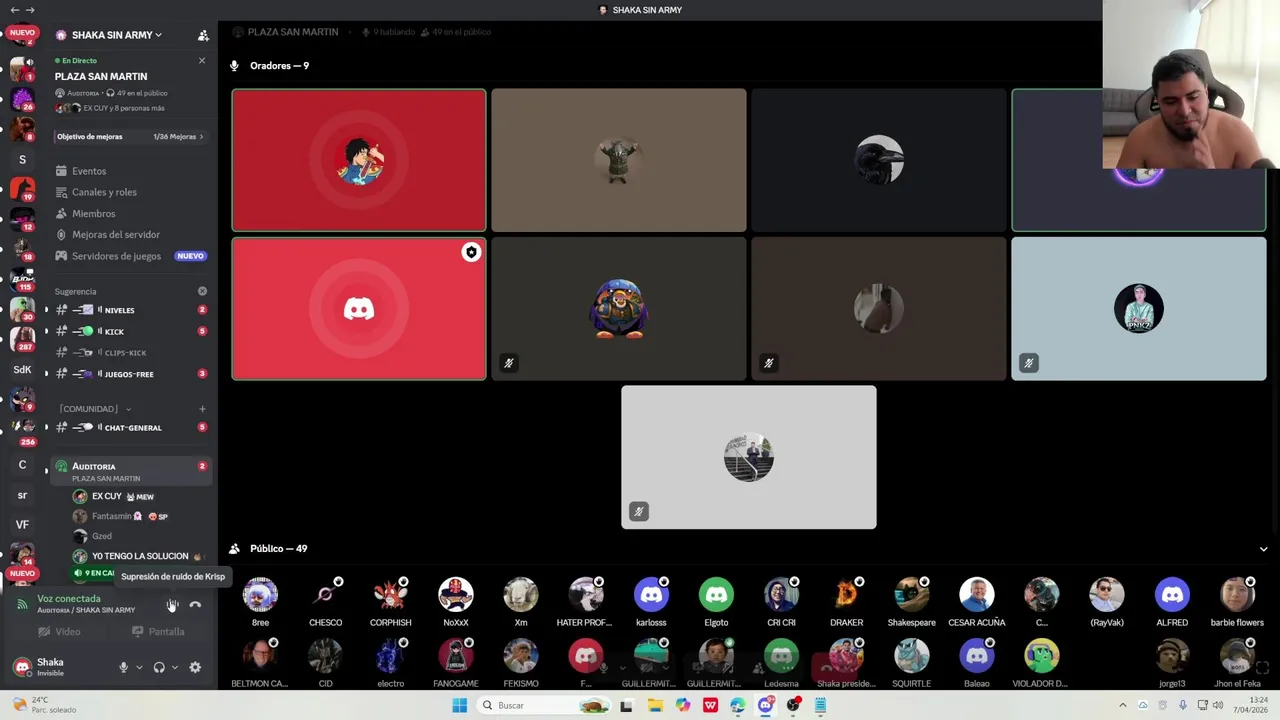
Task: Open user settings gear
Action: 195,667
